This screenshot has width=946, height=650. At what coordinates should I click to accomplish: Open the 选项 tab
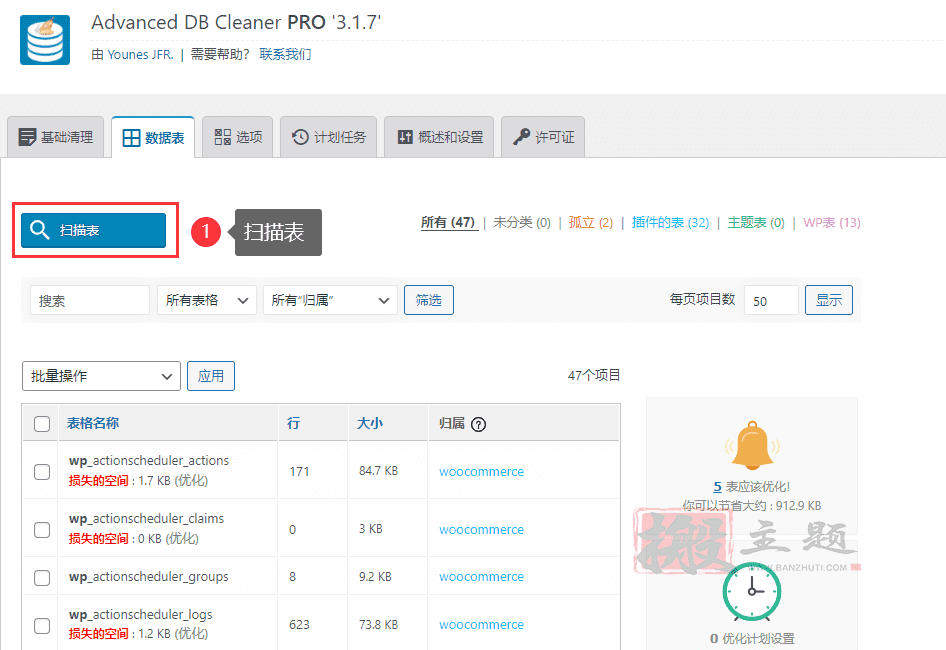pyautogui.click(x=238, y=137)
